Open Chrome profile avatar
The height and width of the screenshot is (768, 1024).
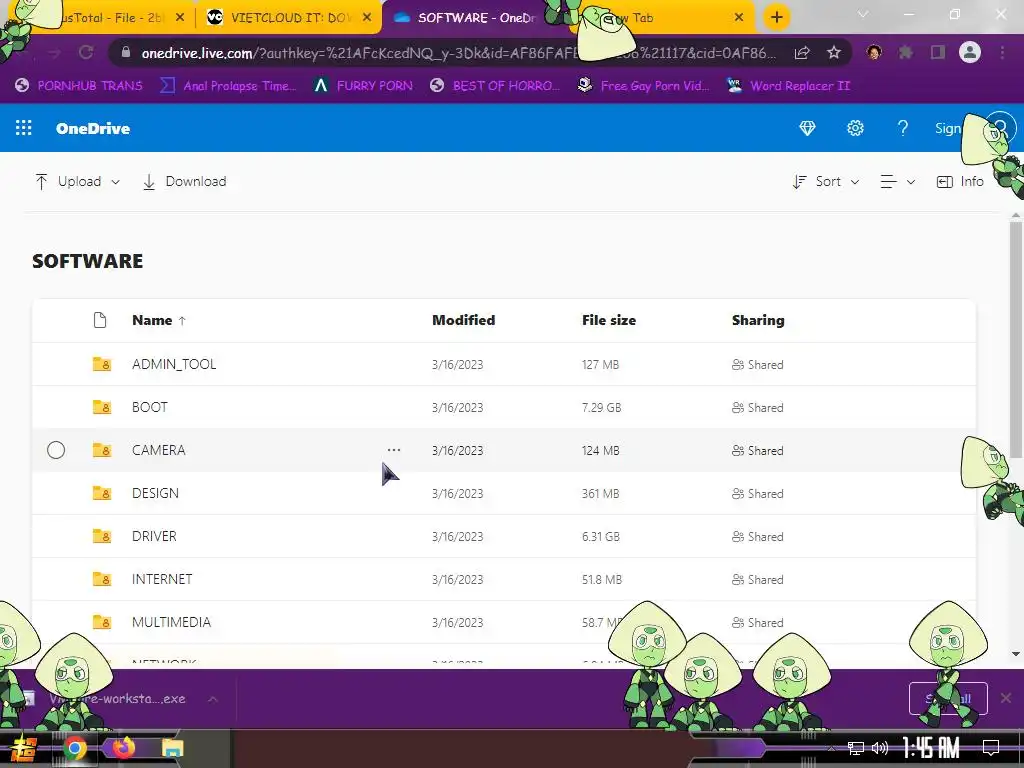970,52
